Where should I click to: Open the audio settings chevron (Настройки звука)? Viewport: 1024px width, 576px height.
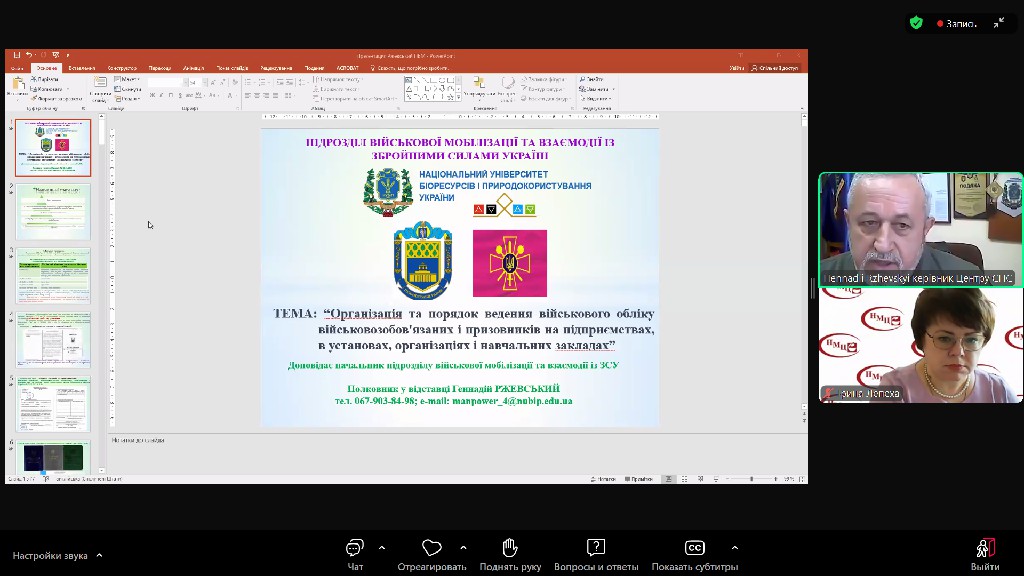point(99,556)
